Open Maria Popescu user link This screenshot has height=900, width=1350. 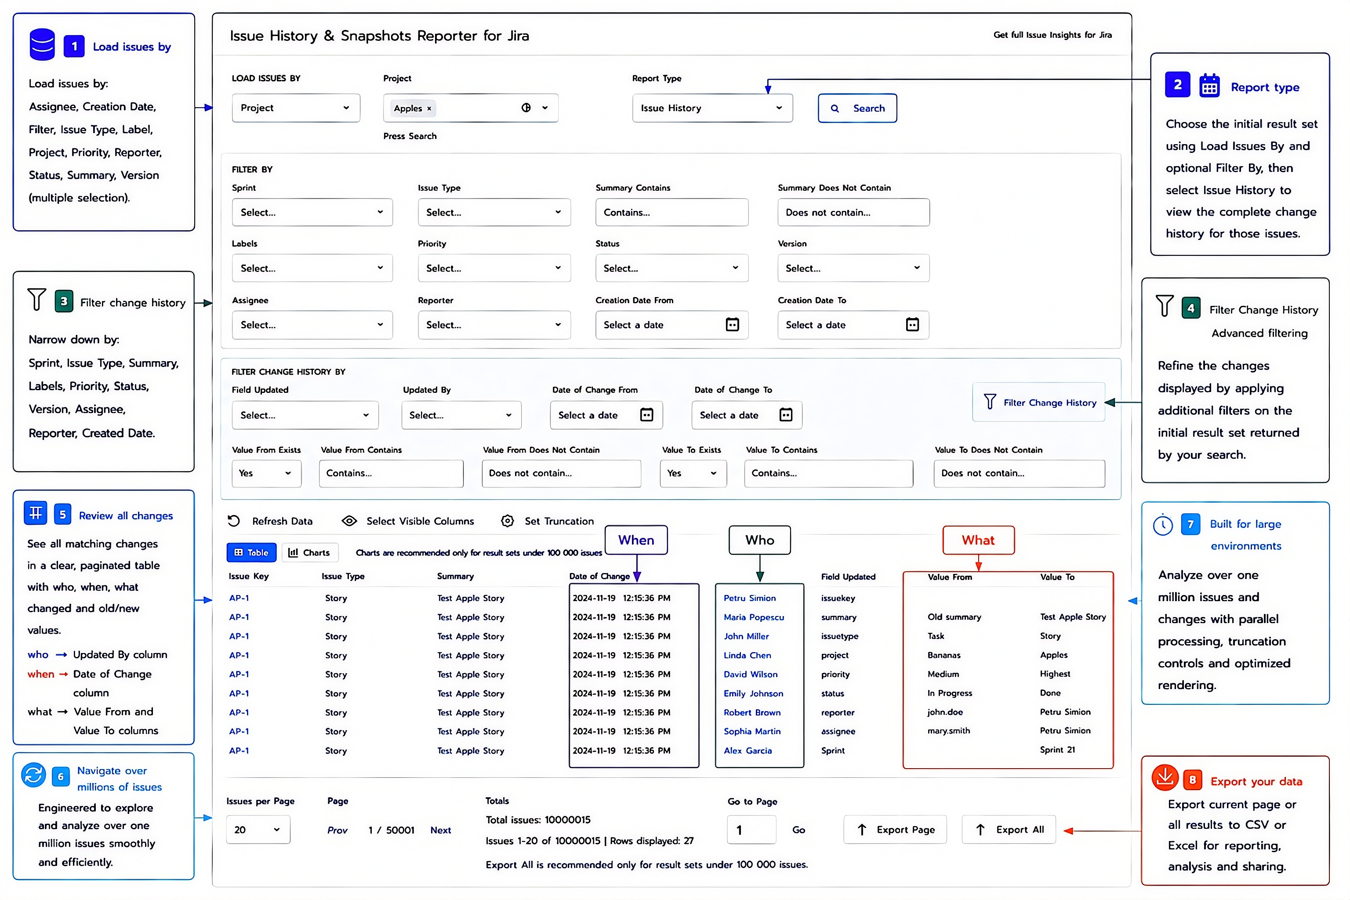[754, 617]
